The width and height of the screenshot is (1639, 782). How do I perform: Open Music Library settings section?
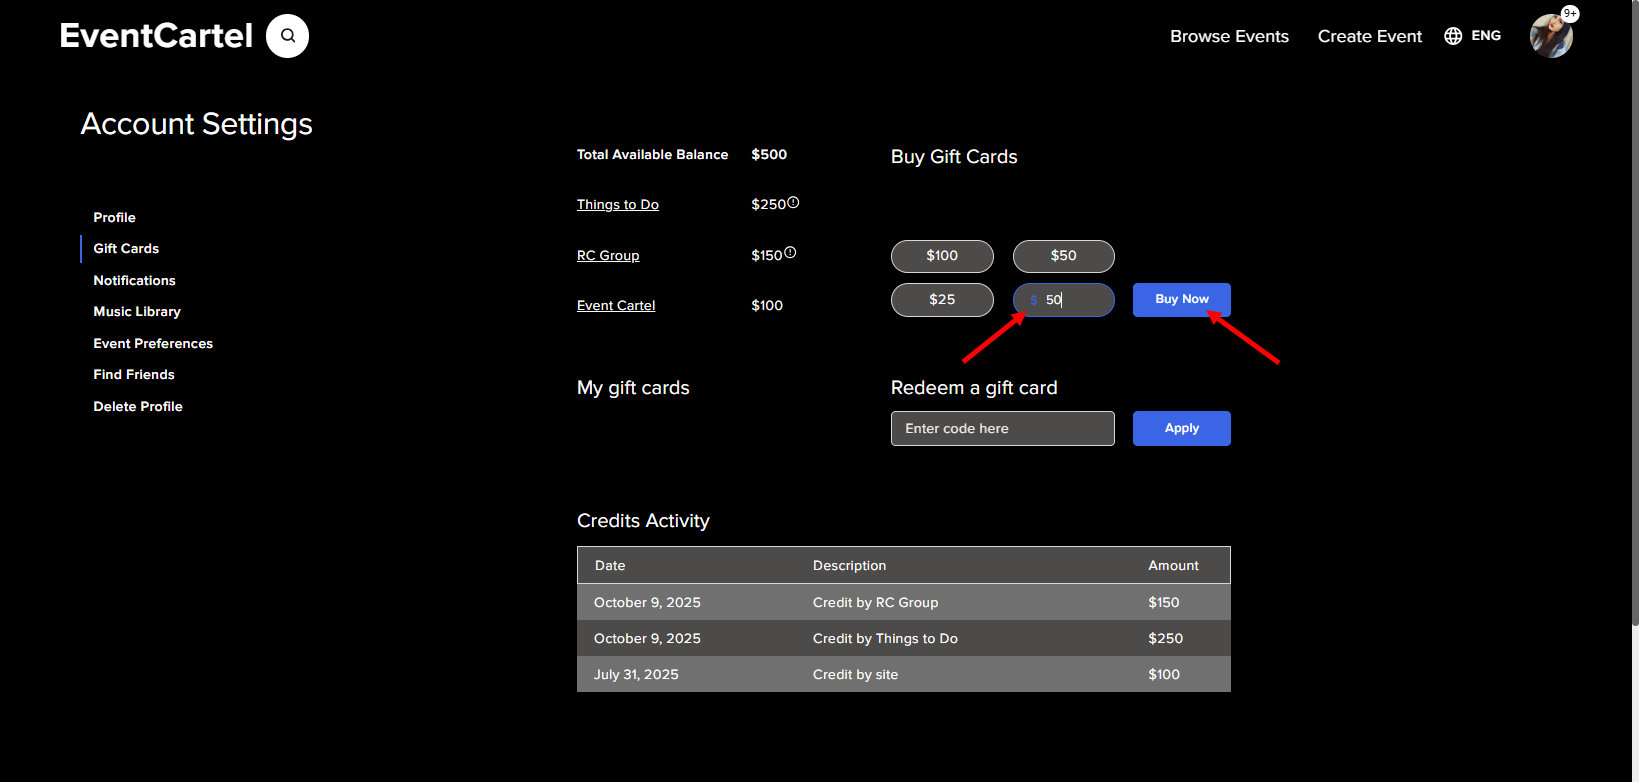click(x=137, y=312)
